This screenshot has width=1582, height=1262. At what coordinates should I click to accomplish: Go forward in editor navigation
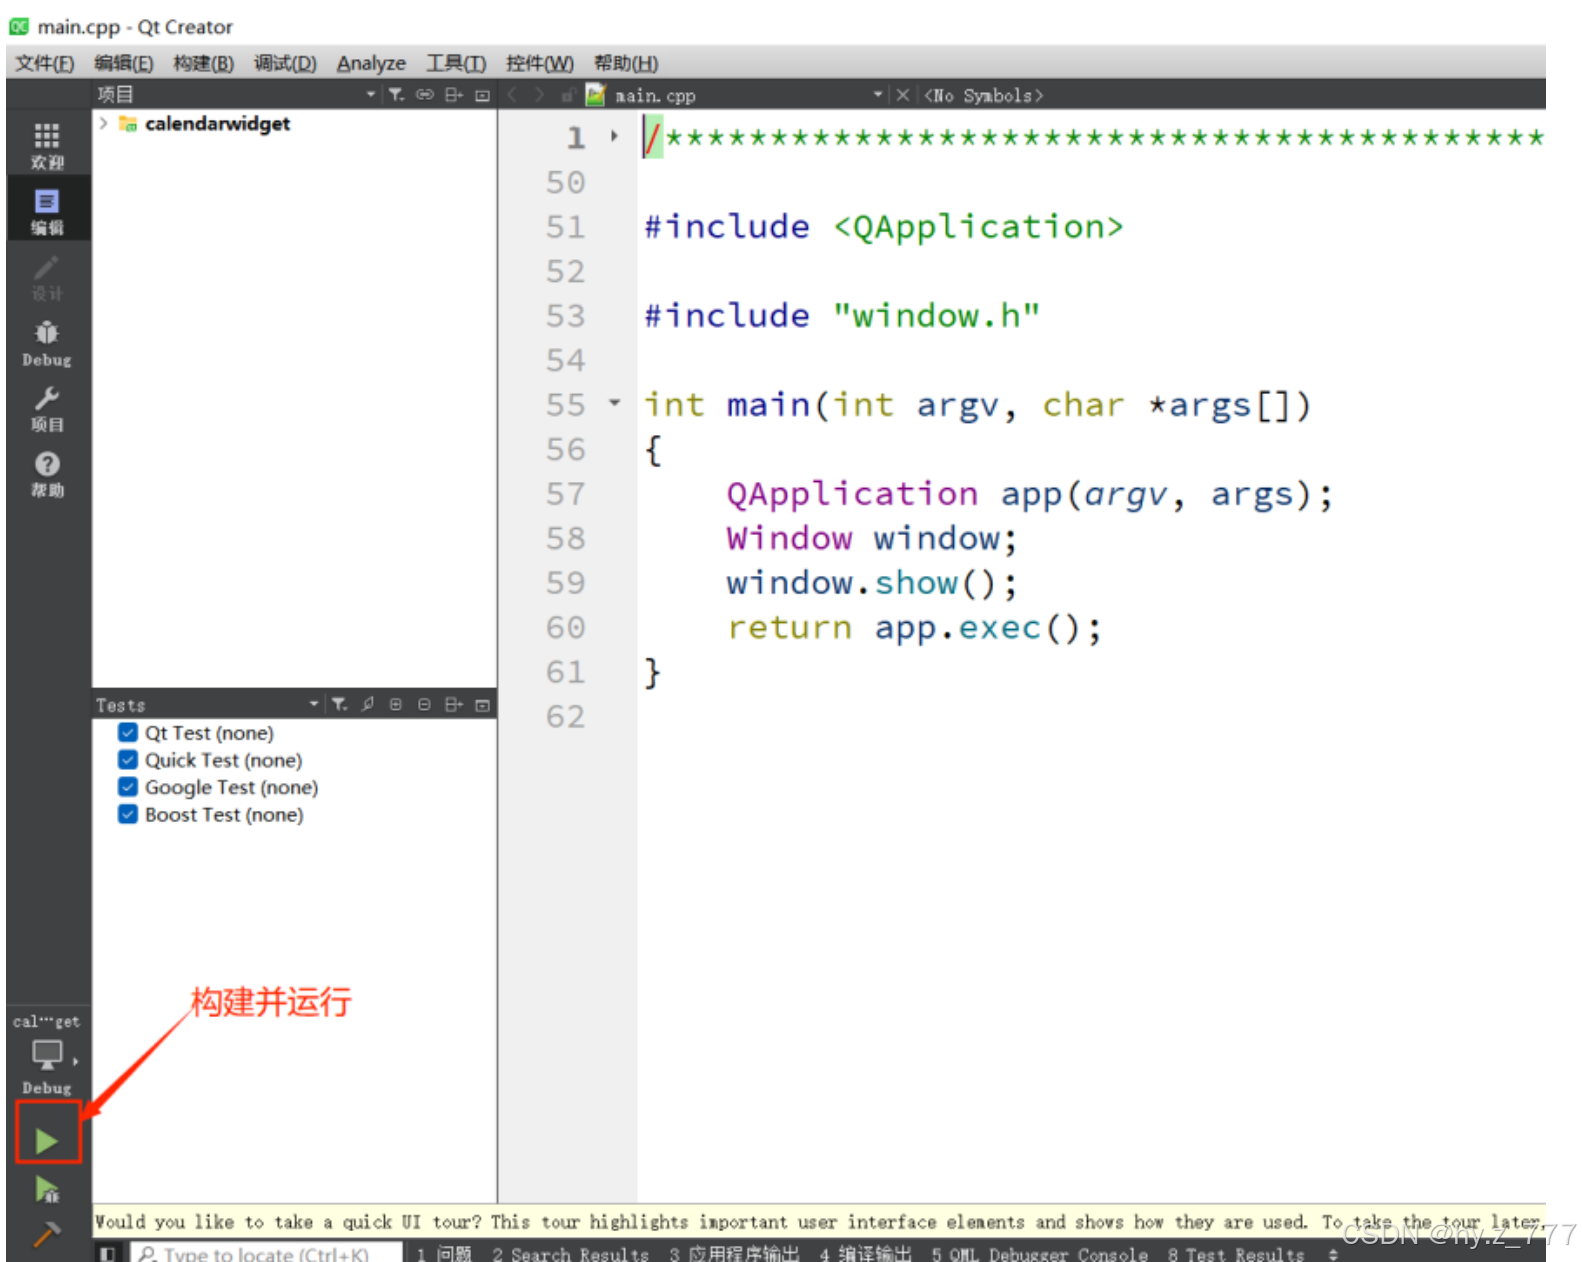point(540,95)
